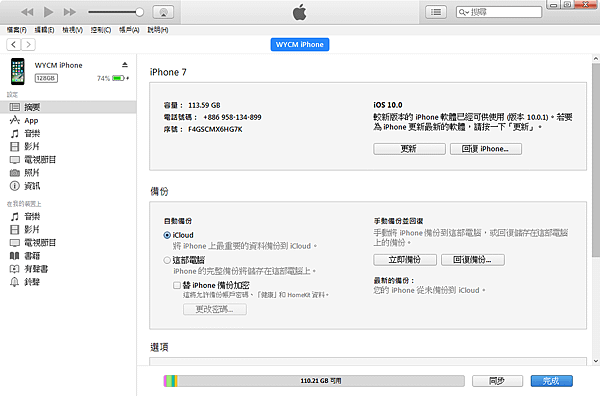Click the capacity value 113.59 GB
This screenshot has height=396, width=600.
pyautogui.click(x=204, y=105)
